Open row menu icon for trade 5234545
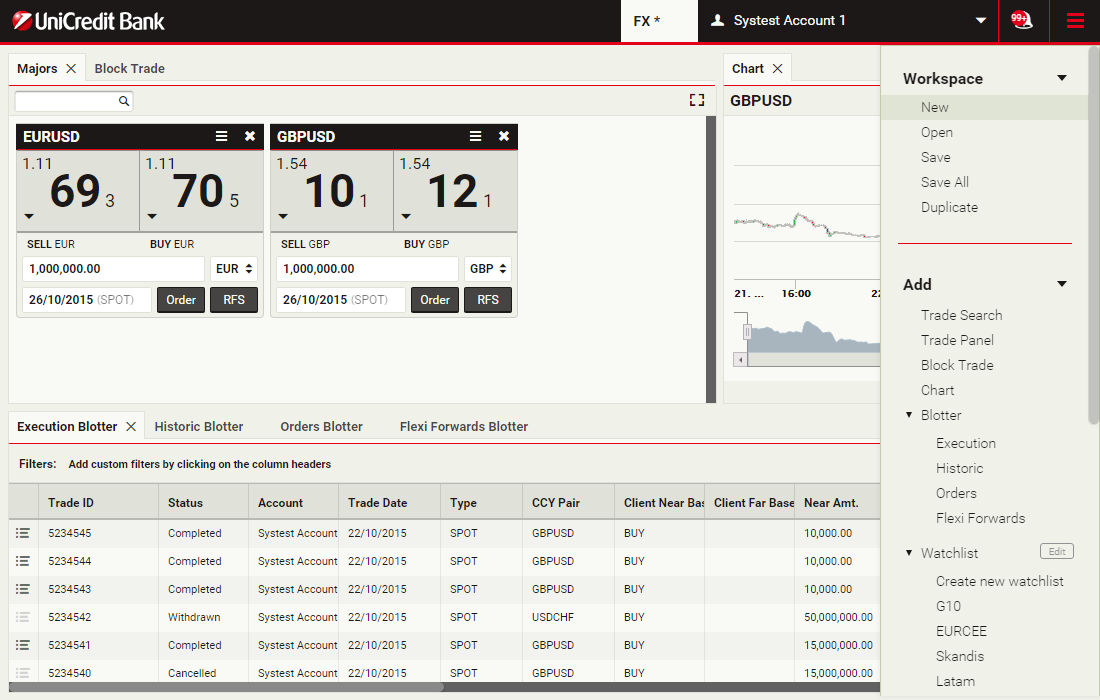Image resolution: width=1100 pixels, height=700 pixels. coord(23,533)
